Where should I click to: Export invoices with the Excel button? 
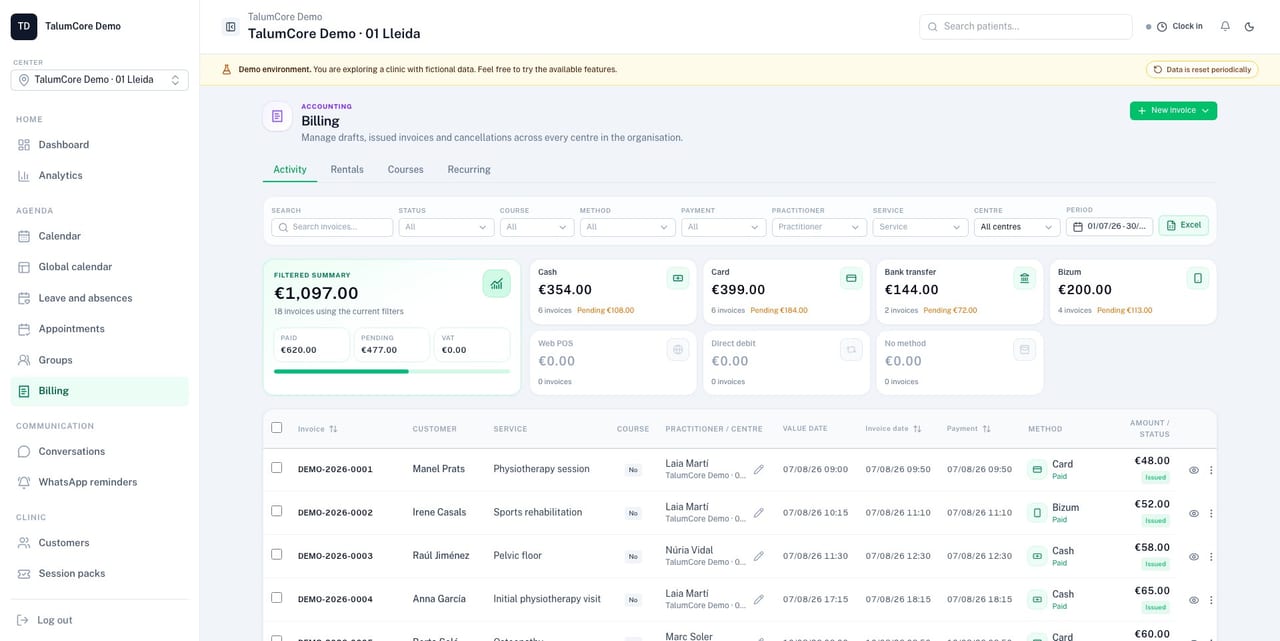1183,226
